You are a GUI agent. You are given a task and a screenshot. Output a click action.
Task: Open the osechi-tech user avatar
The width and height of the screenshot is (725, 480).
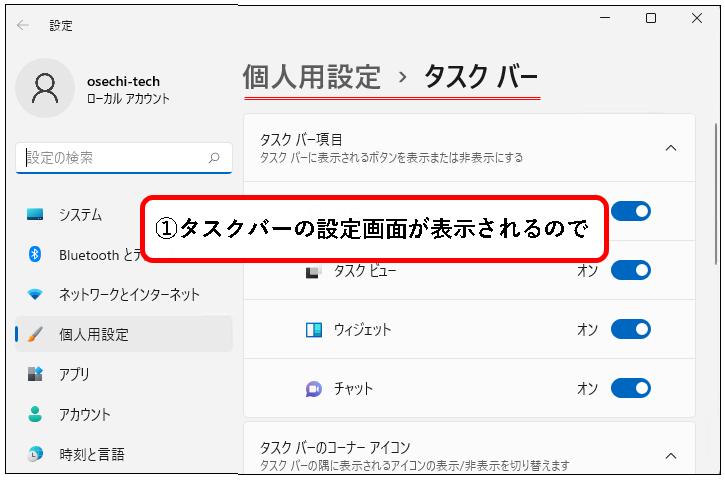point(45,88)
